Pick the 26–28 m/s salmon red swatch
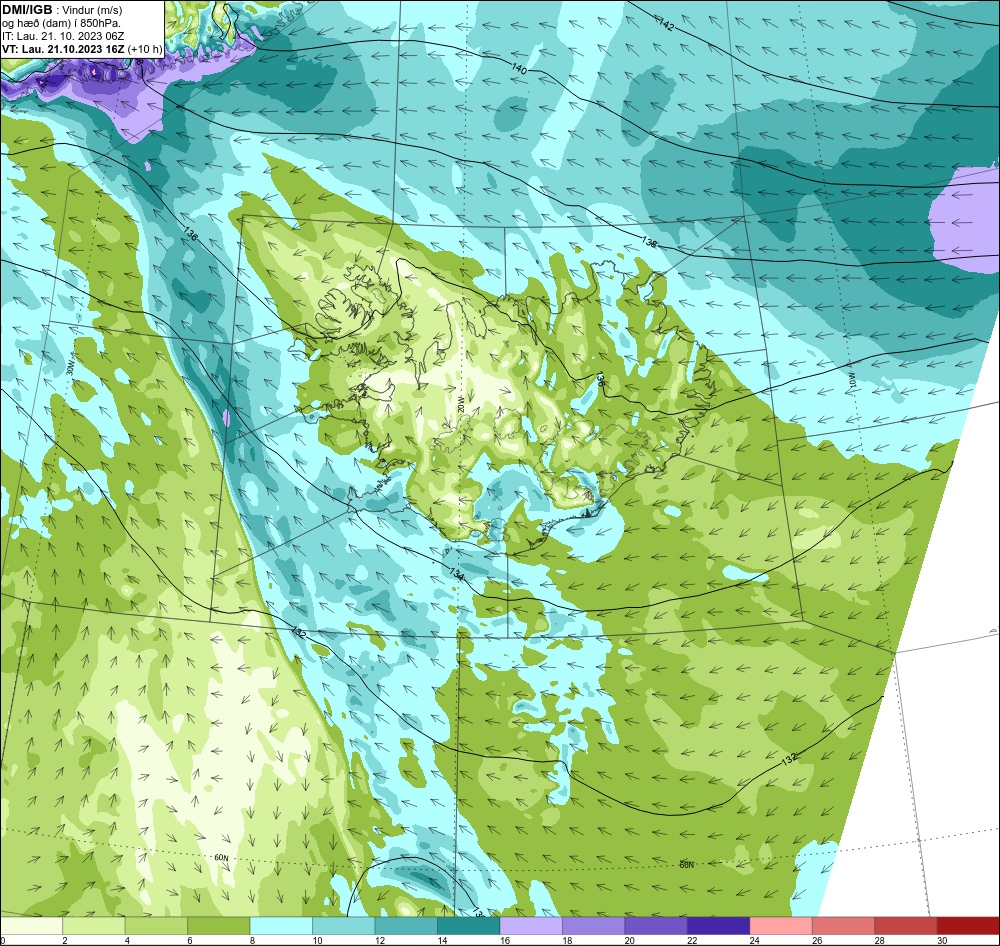1000x946 pixels. click(x=844, y=926)
